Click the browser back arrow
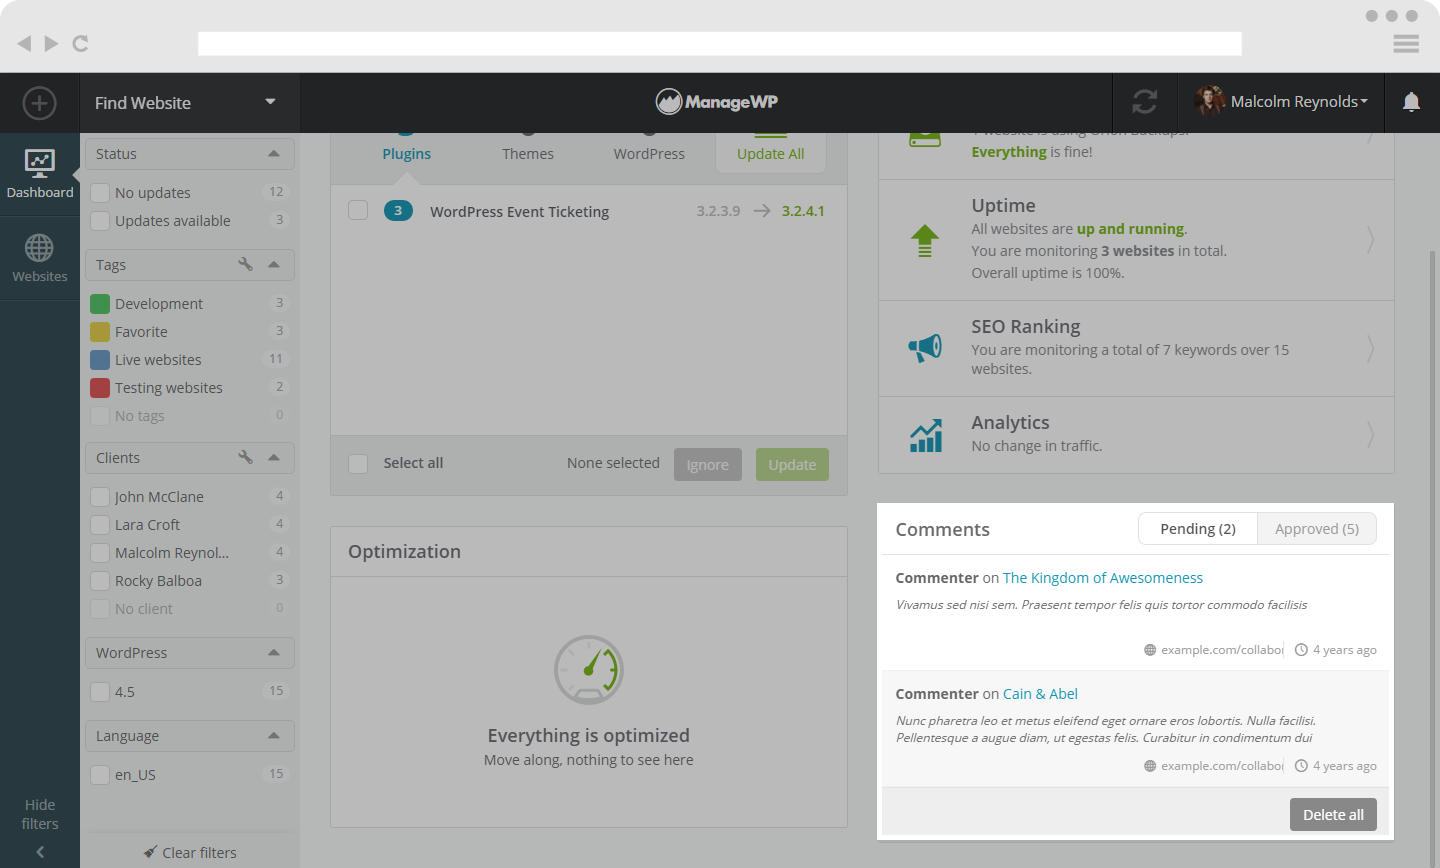 coord(24,43)
